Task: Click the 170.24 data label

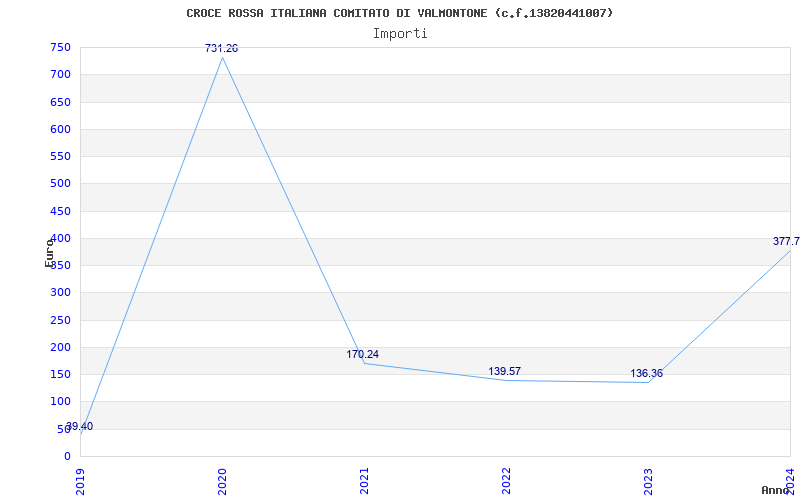Action: pos(363,354)
